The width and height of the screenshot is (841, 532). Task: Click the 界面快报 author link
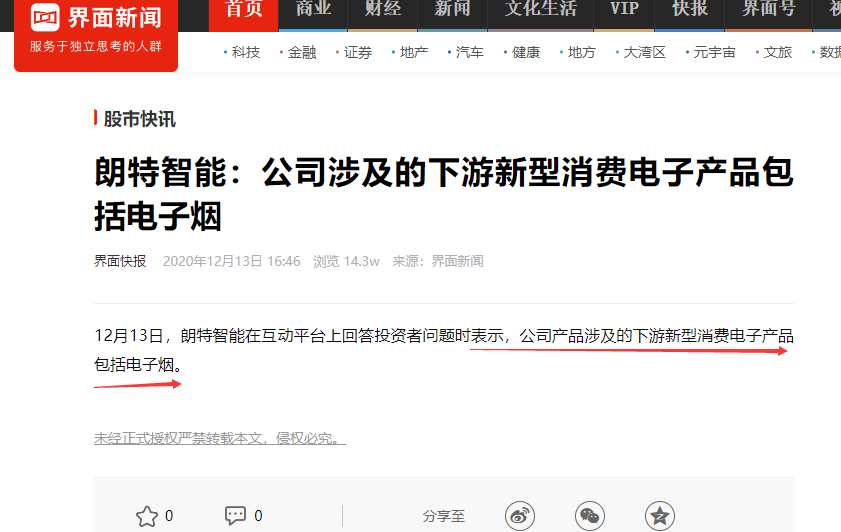click(x=120, y=261)
